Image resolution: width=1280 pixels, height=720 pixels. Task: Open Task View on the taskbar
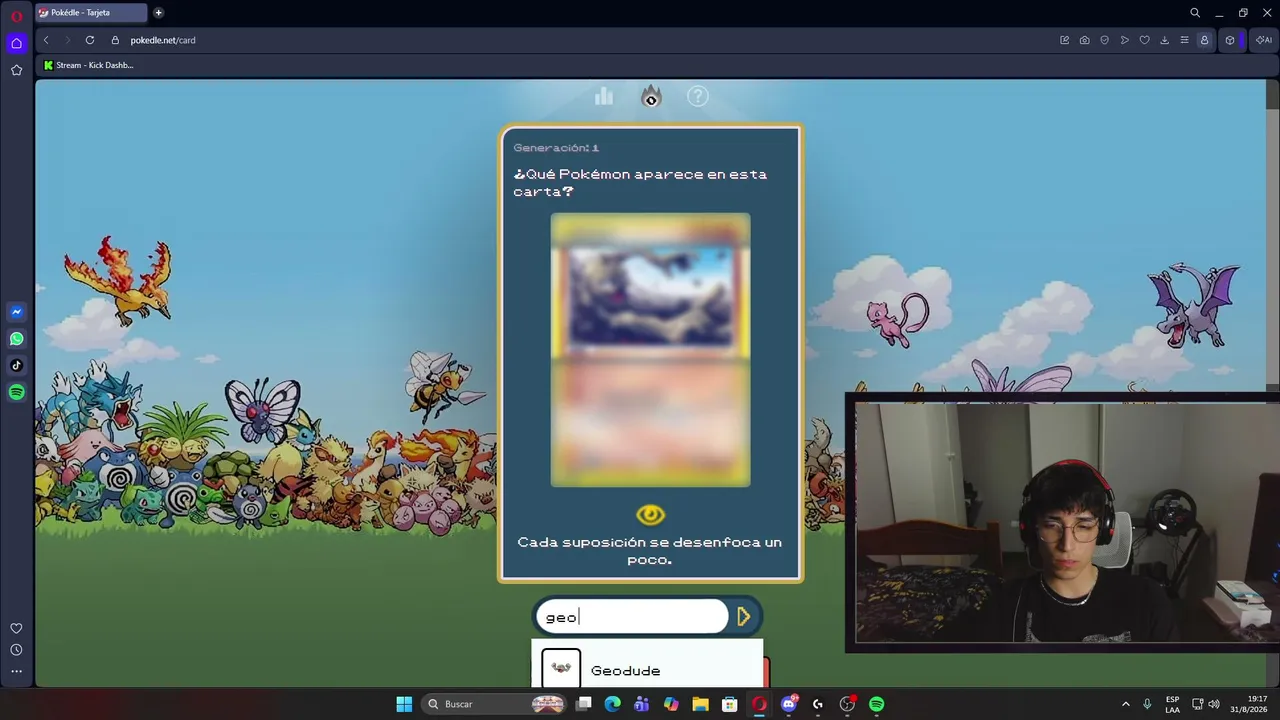584,704
